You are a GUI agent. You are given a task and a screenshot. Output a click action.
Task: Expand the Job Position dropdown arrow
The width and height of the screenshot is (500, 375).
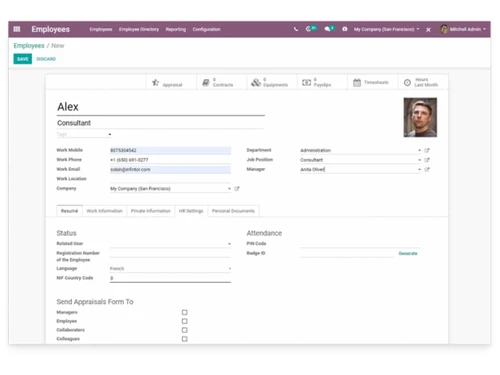pos(419,160)
